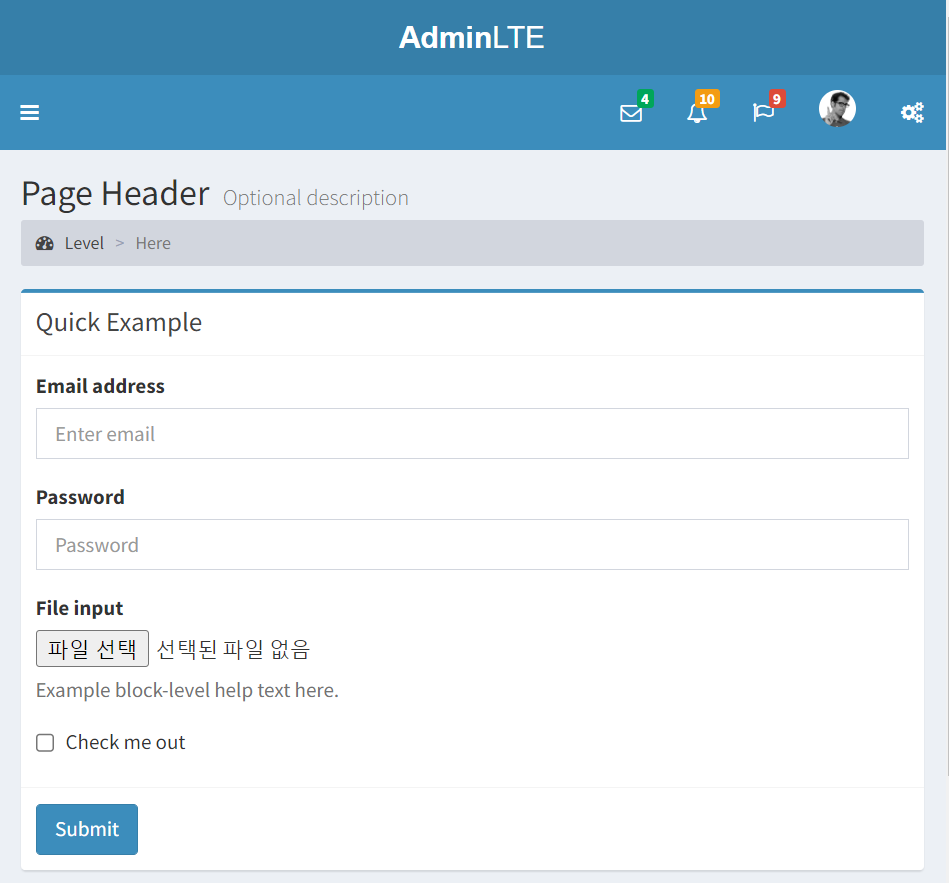949x883 pixels.
Task: Tick the Check me out checkbox
Action: tap(45, 743)
